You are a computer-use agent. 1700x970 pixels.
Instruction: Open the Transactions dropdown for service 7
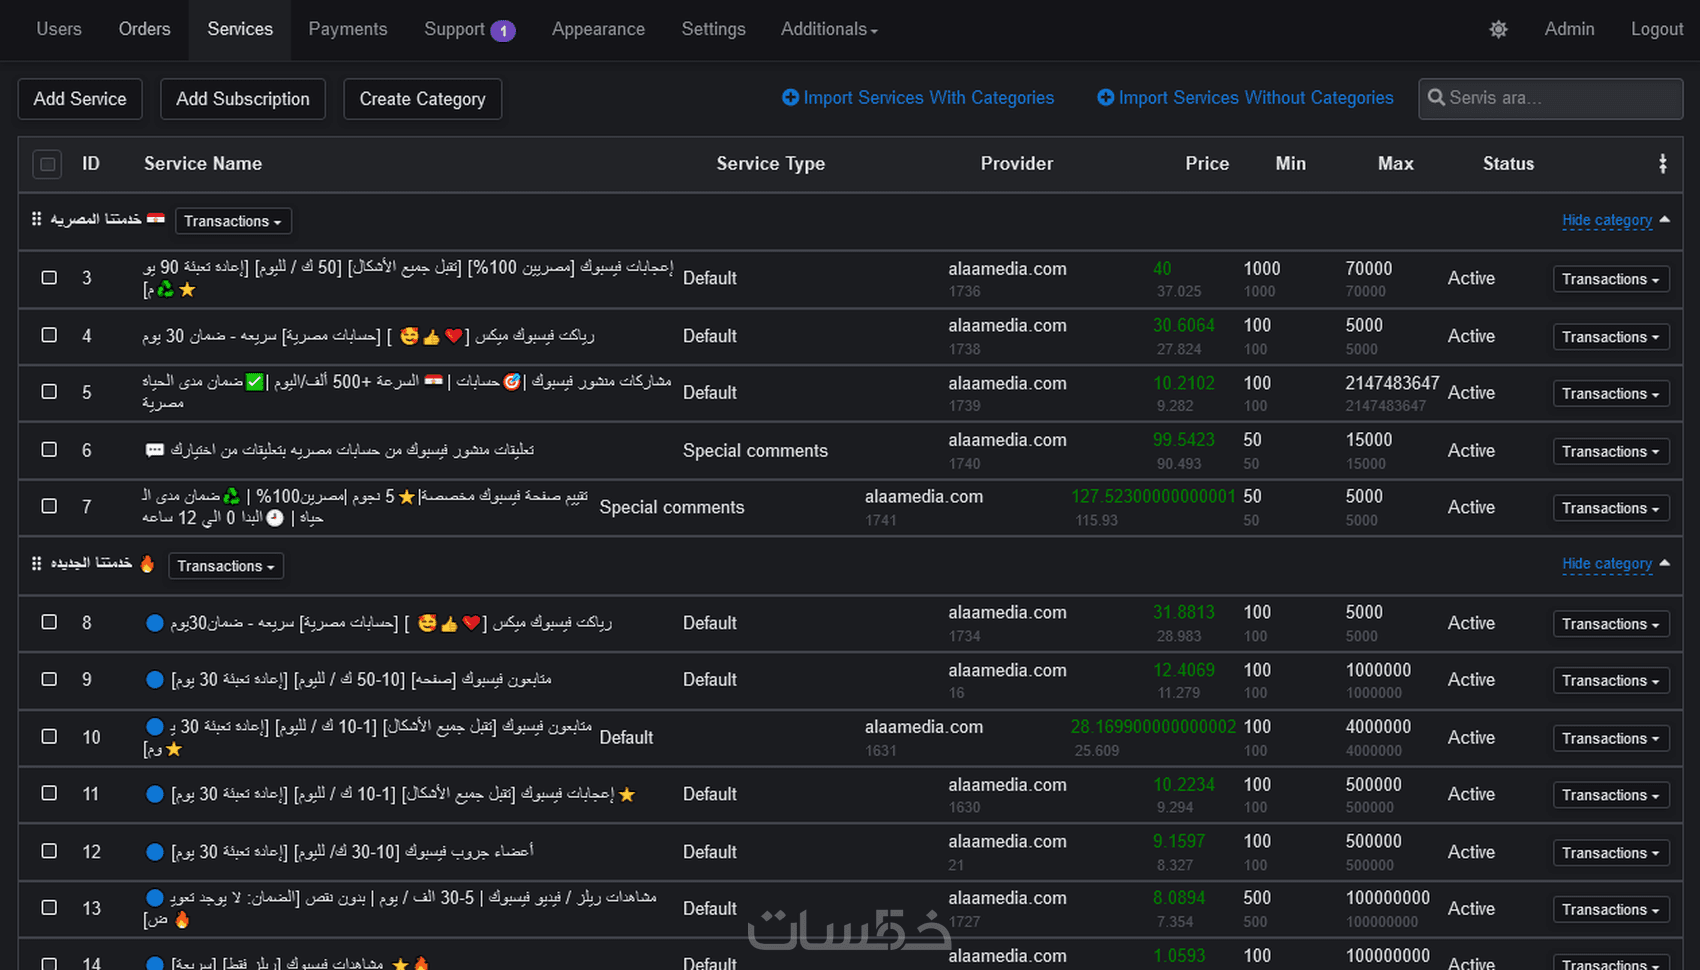(x=1611, y=508)
